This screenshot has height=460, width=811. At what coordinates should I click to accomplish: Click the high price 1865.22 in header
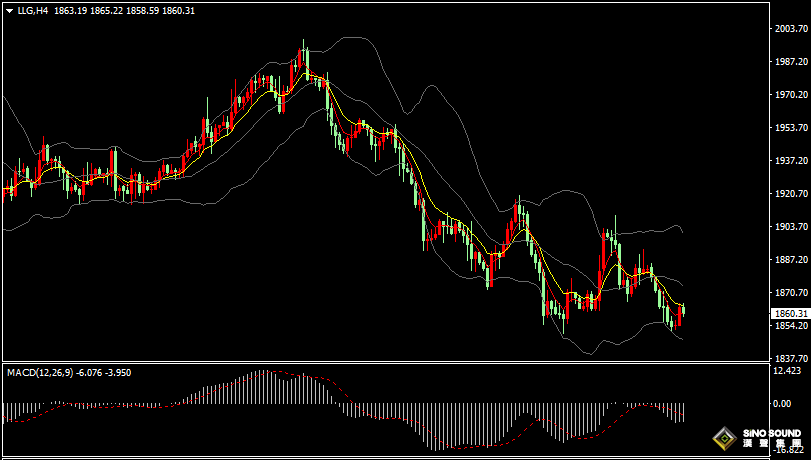pos(106,10)
